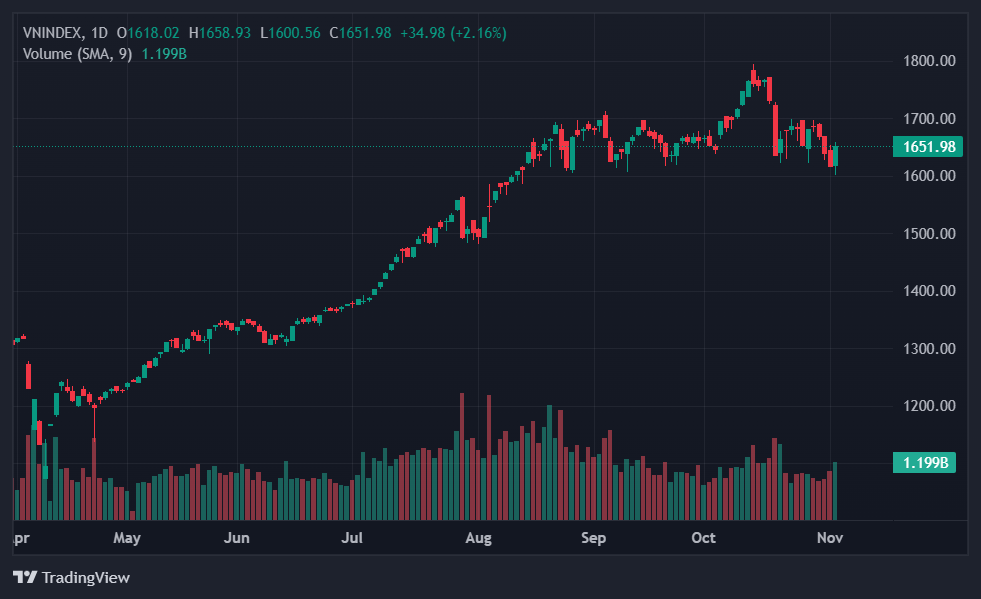981x599 pixels.
Task: Click the May label on time axis
Action: [126, 538]
